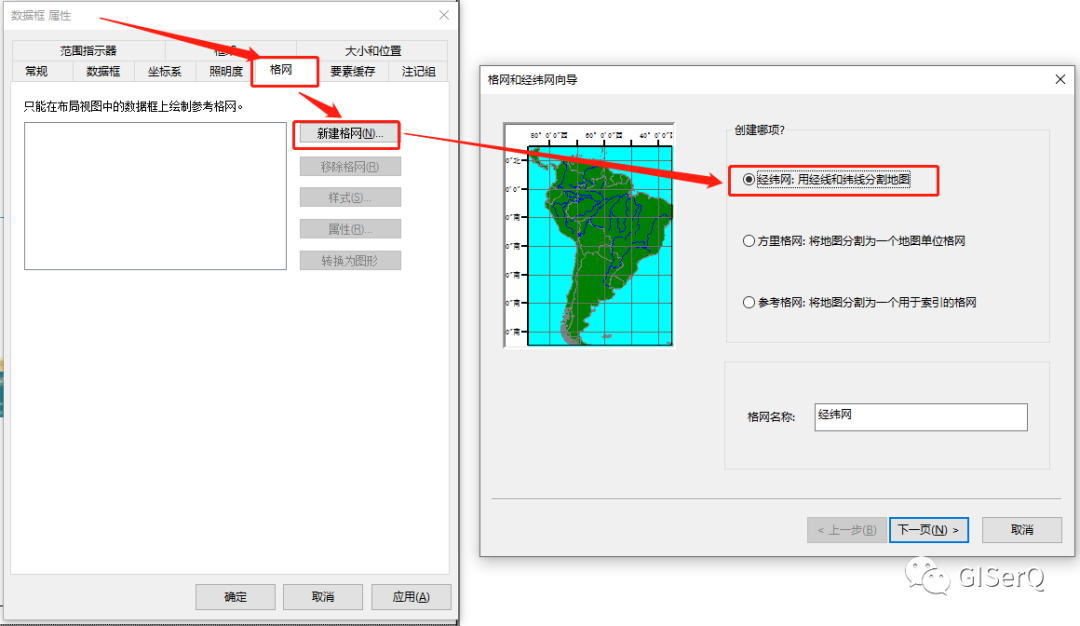The width and height of the screenshot is (1080, 626).
Task: Open the 格网 tab
Action: 281,70
